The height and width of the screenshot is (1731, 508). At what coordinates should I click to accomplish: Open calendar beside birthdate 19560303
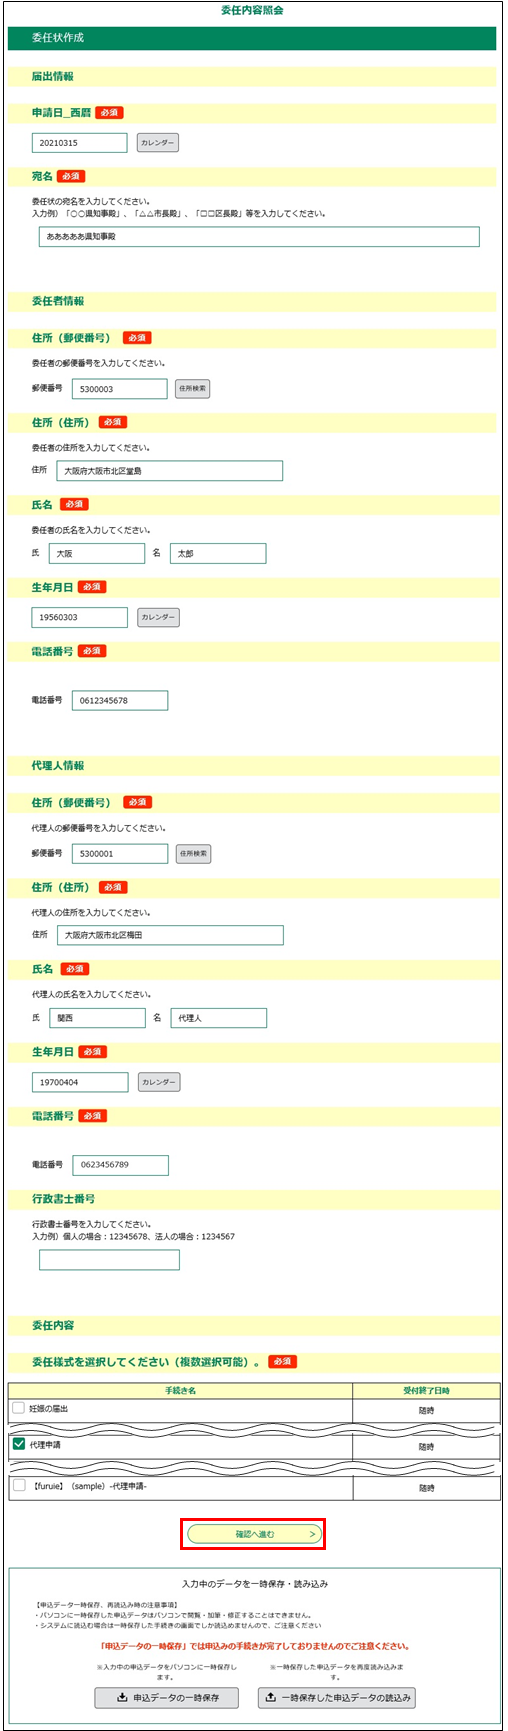pyautogui.click(x=158, y=617)
